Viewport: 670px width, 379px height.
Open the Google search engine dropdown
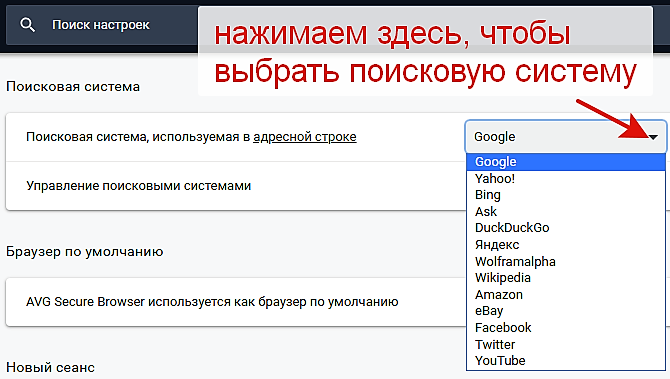click(x=566, y=137)
